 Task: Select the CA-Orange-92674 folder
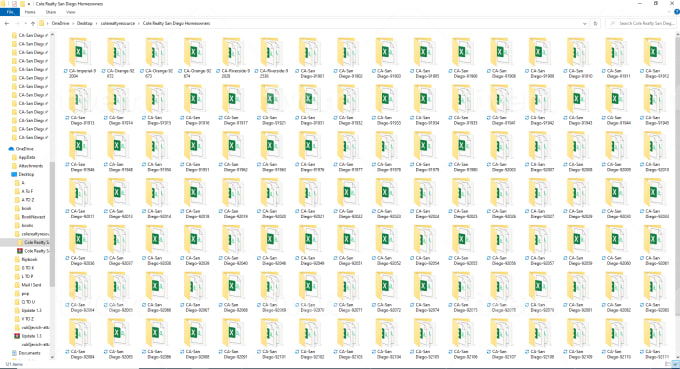(196, 59)
